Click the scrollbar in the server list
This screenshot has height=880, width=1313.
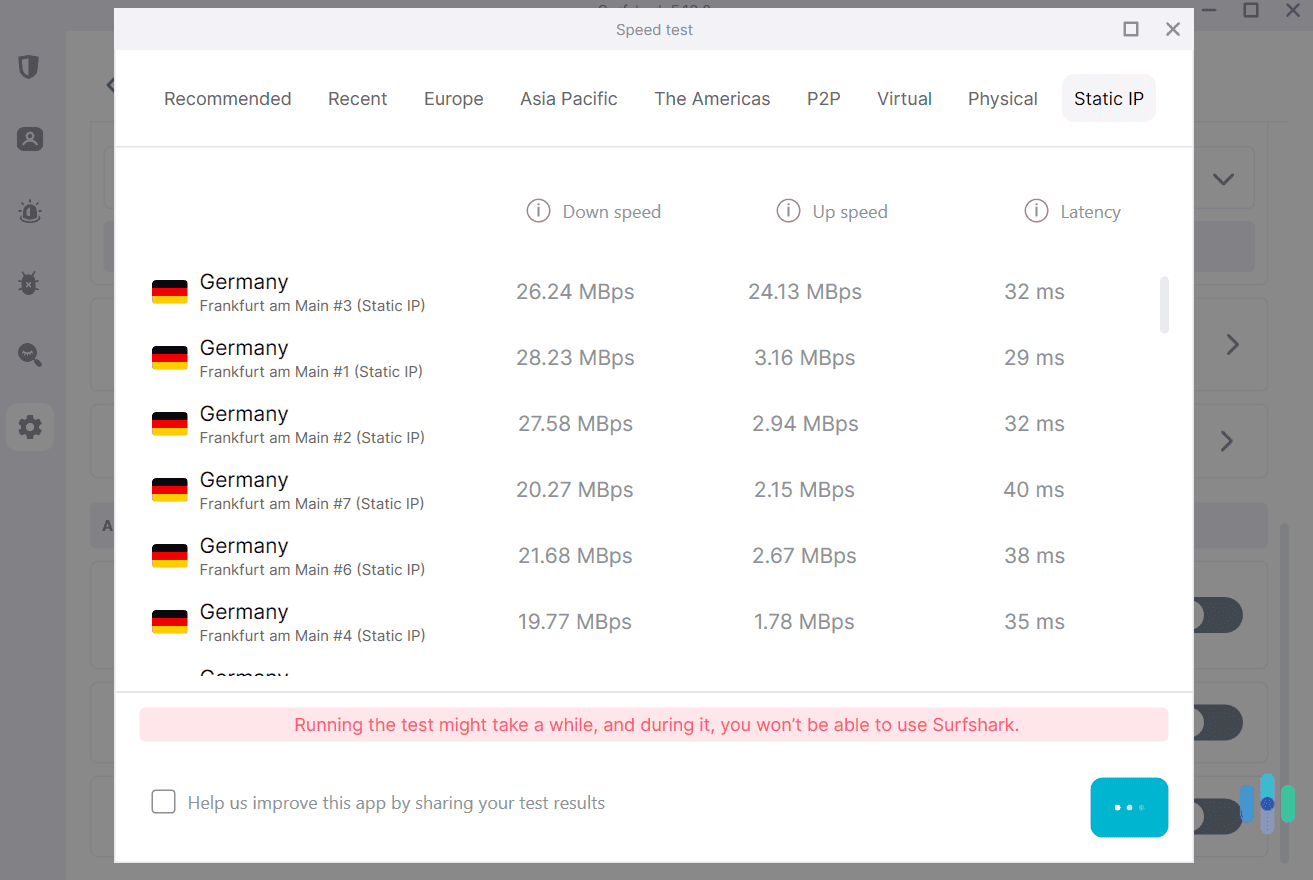click(x=1164, y=305)
